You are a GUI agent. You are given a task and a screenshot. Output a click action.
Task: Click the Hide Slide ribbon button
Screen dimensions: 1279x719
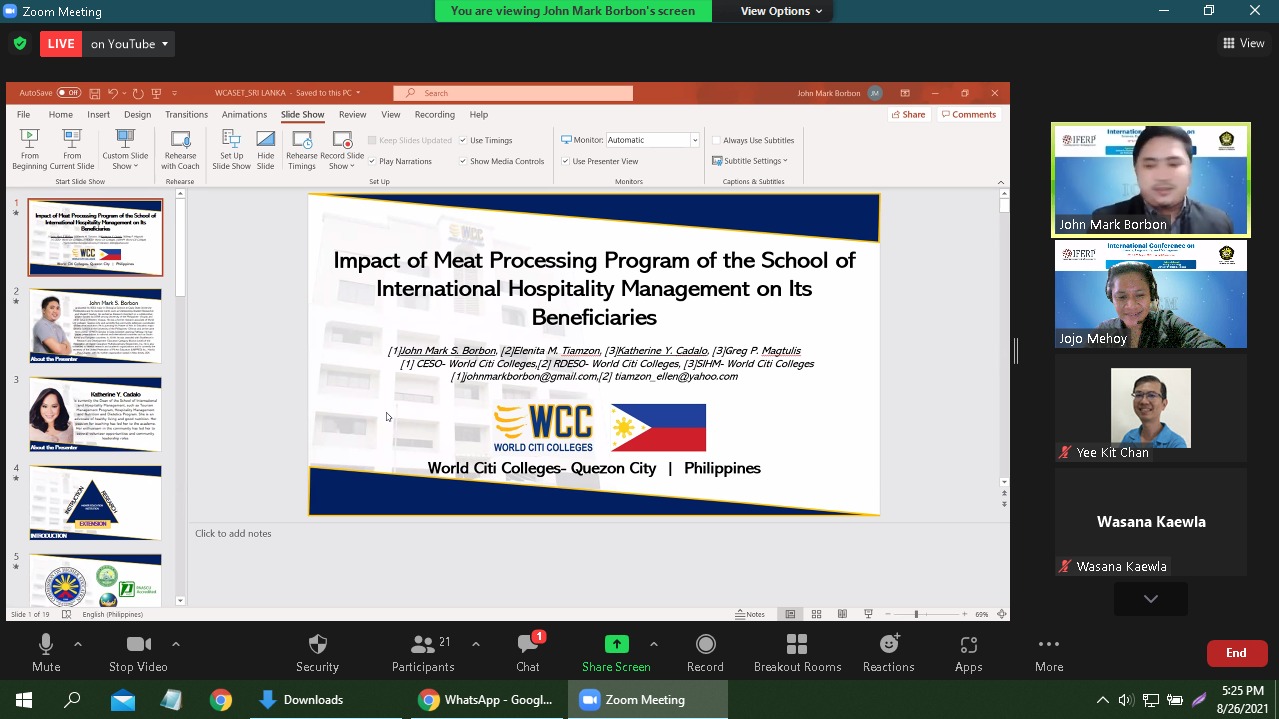click(x=265, y=149)
